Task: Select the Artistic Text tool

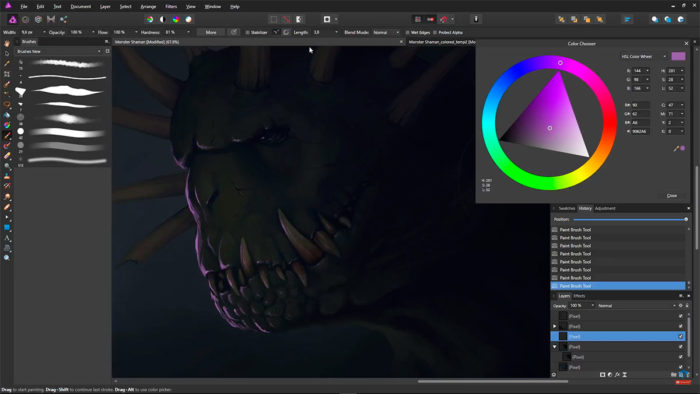Action: click(x=7, y=238)
